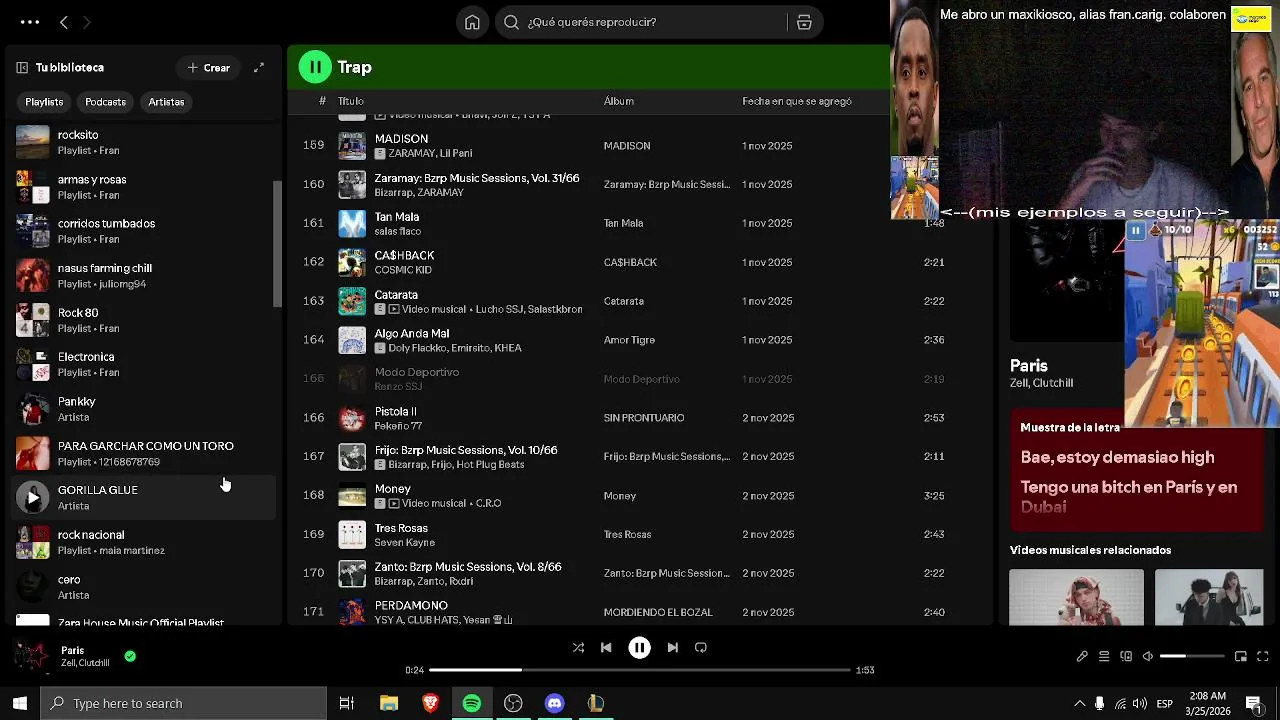
Task: Mute with the volume speaker icon
Action: click(1148, 657)
